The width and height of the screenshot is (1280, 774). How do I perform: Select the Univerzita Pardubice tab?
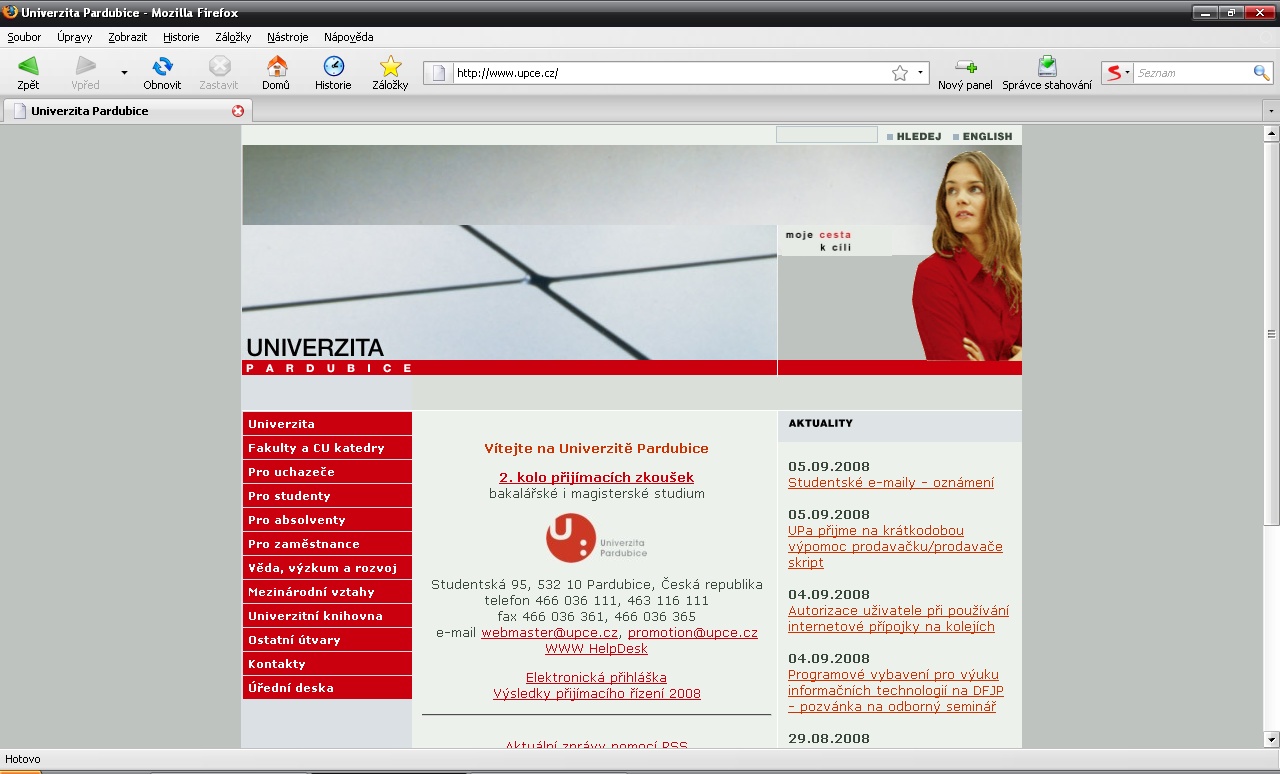126,111
